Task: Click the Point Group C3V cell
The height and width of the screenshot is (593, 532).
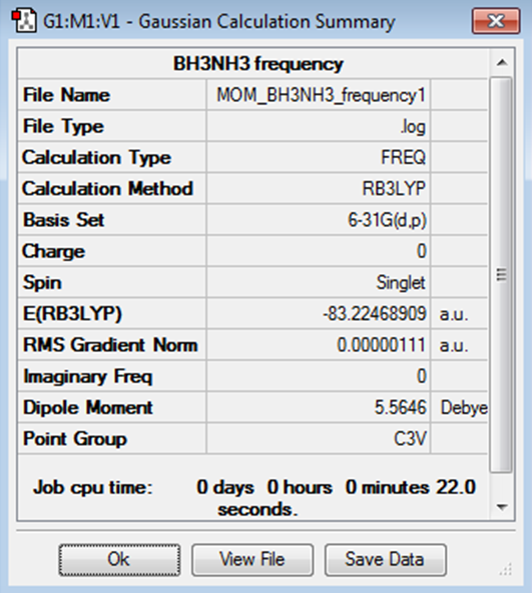Action: (x=318, y=439)
